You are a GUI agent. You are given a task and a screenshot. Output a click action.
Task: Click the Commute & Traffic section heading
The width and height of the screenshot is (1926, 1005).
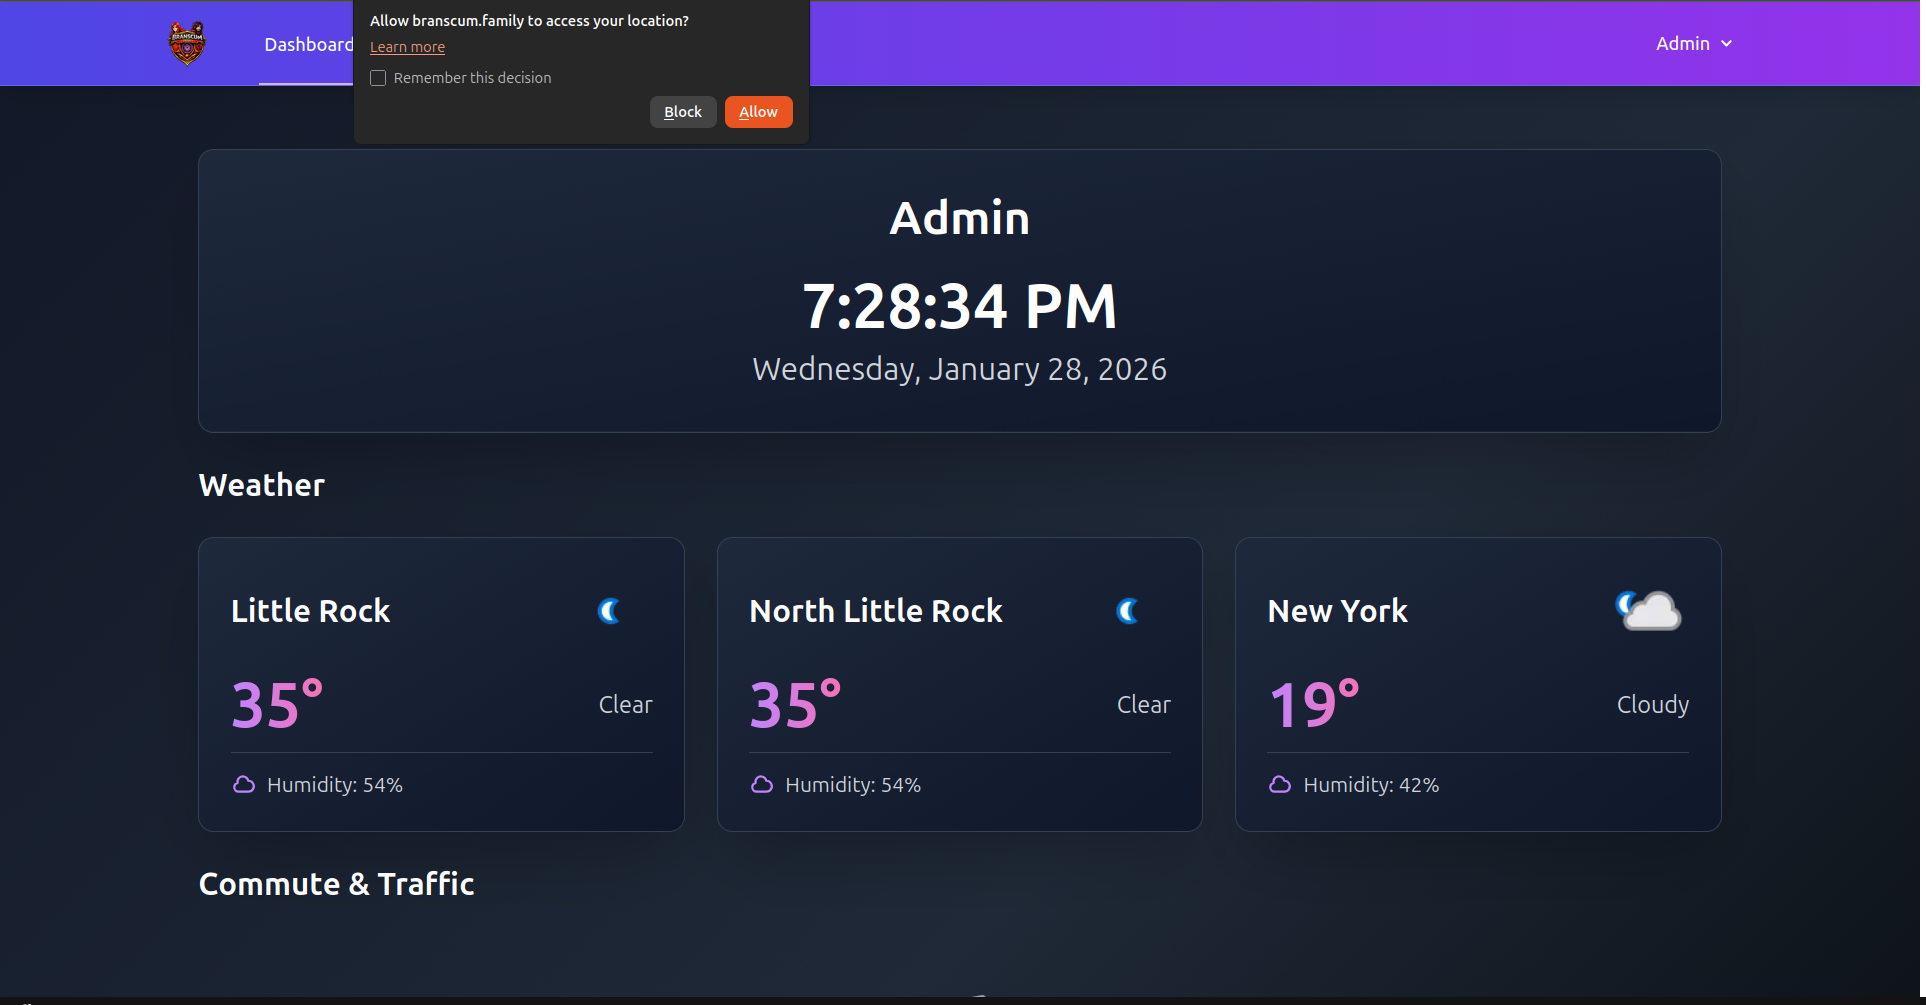point(336,884)
